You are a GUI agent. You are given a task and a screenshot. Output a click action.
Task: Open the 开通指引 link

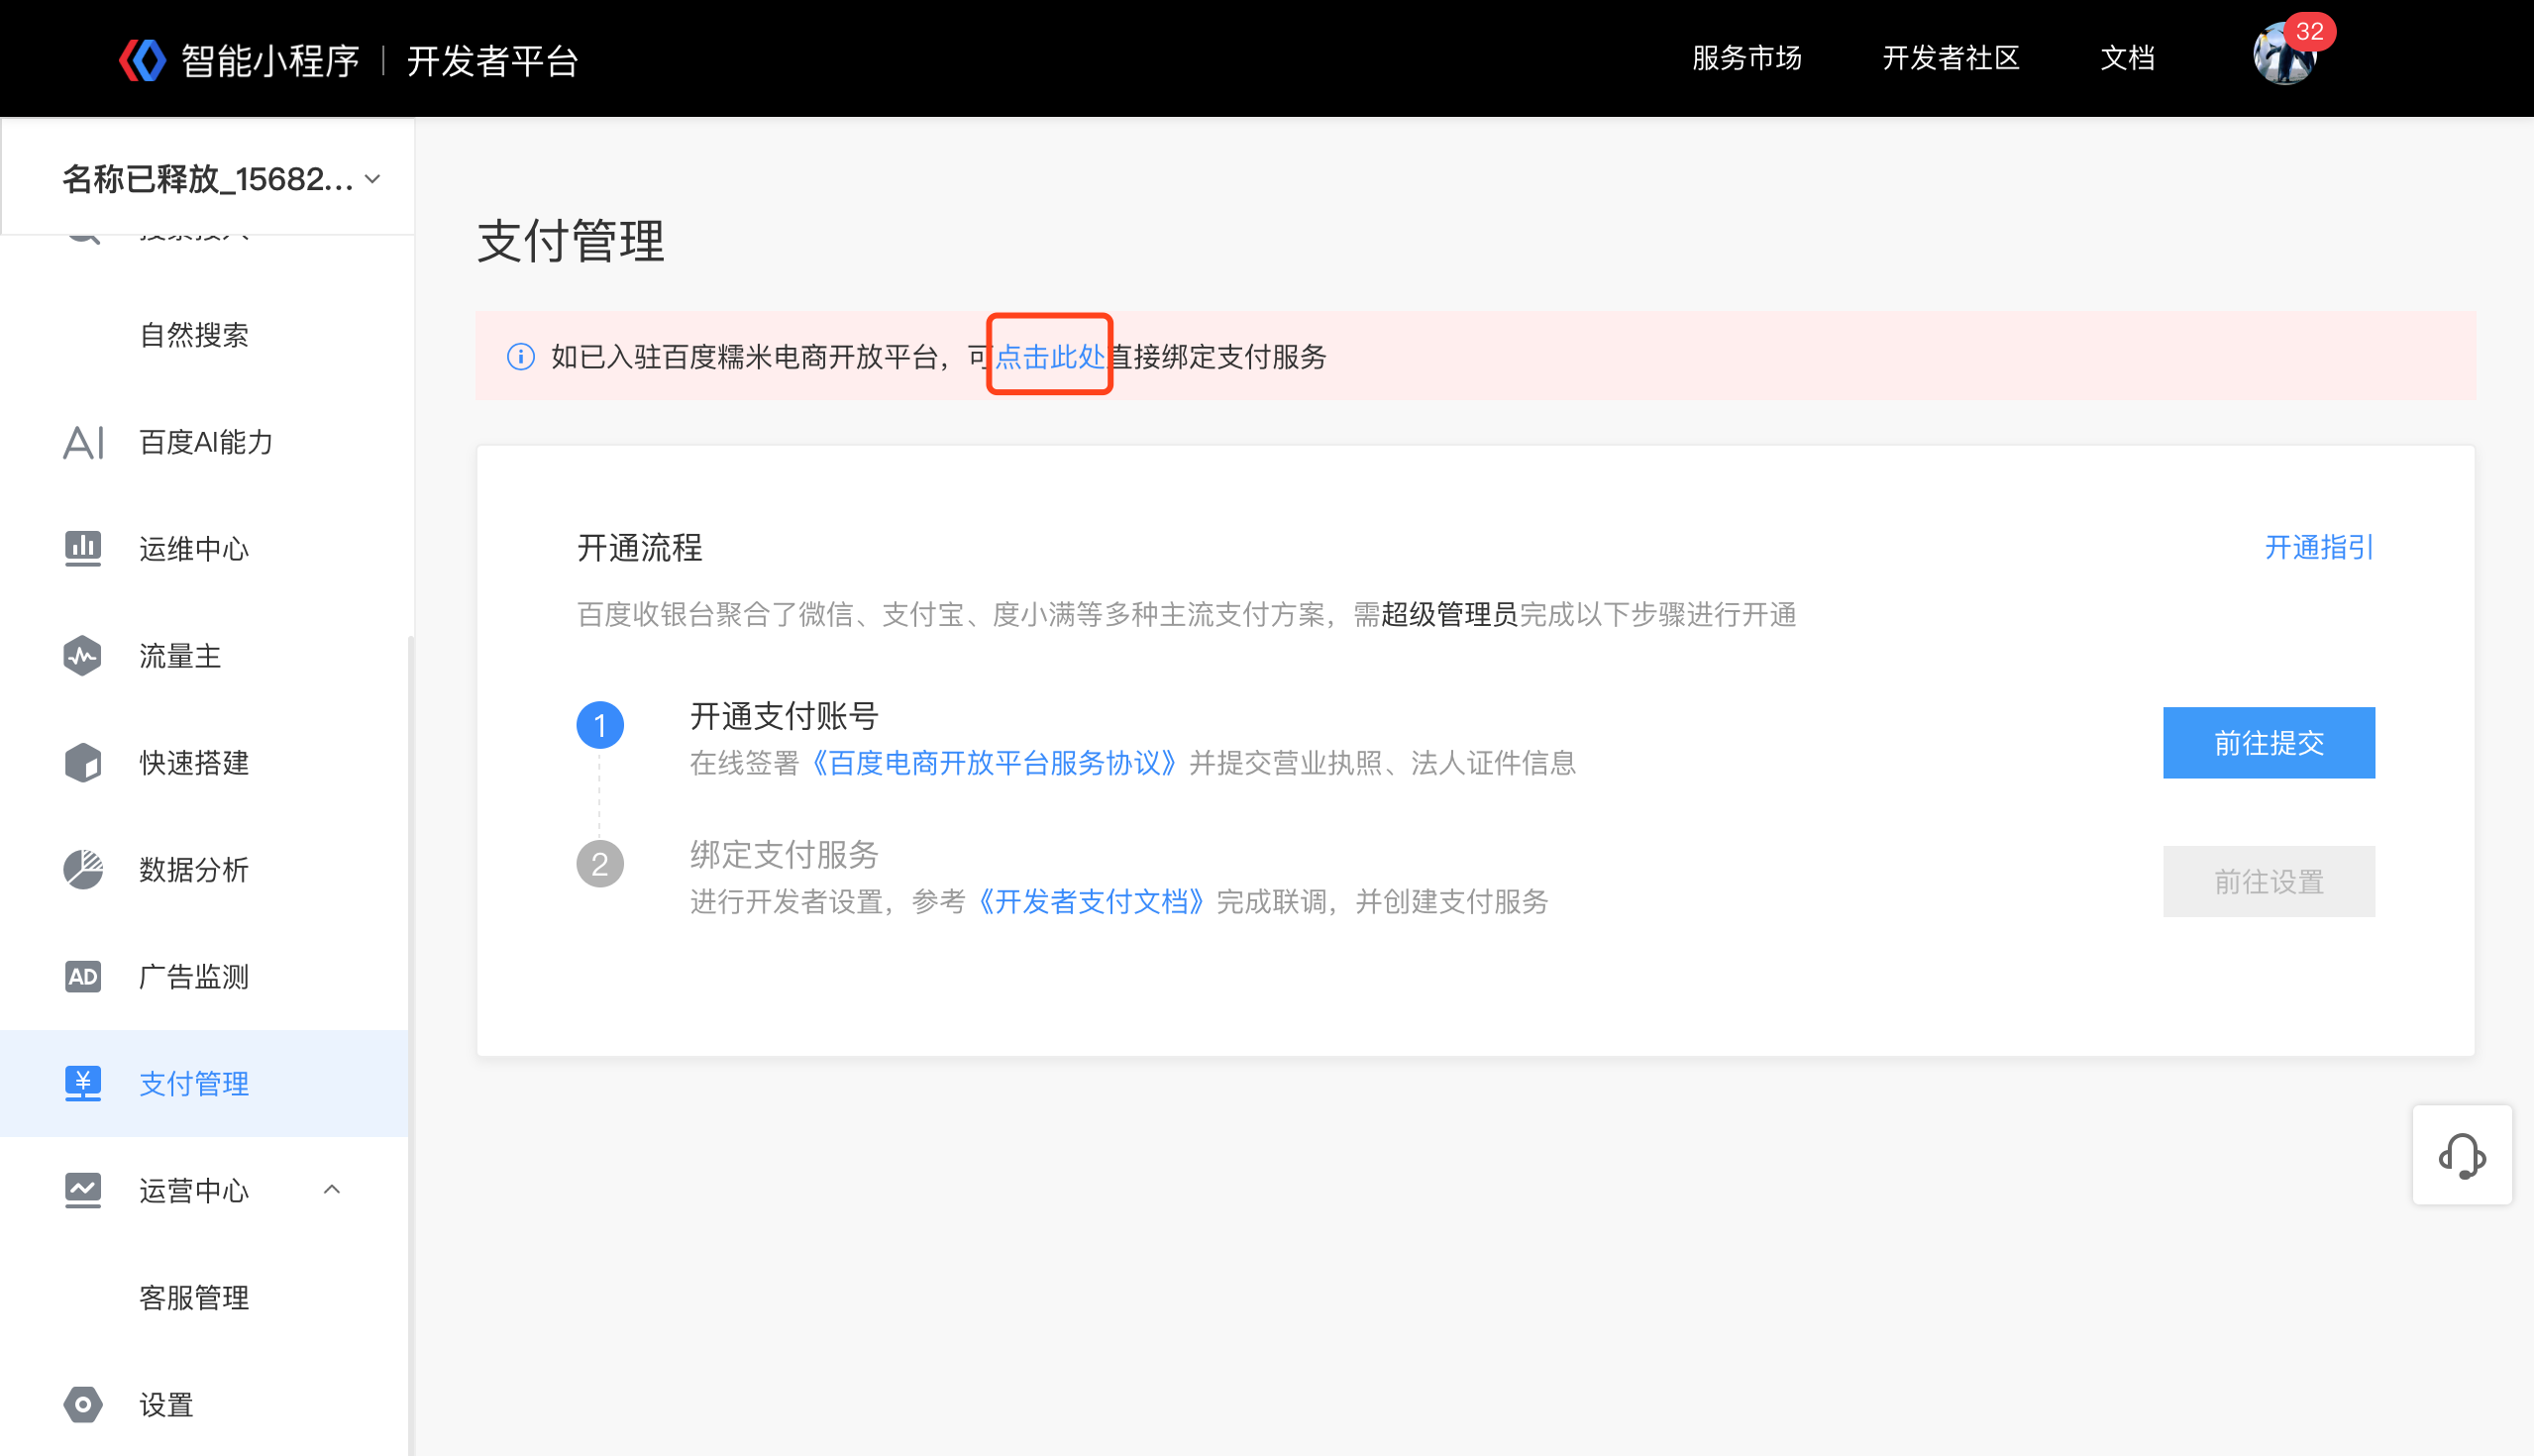pyautogui.click(x=2318, y=547)
